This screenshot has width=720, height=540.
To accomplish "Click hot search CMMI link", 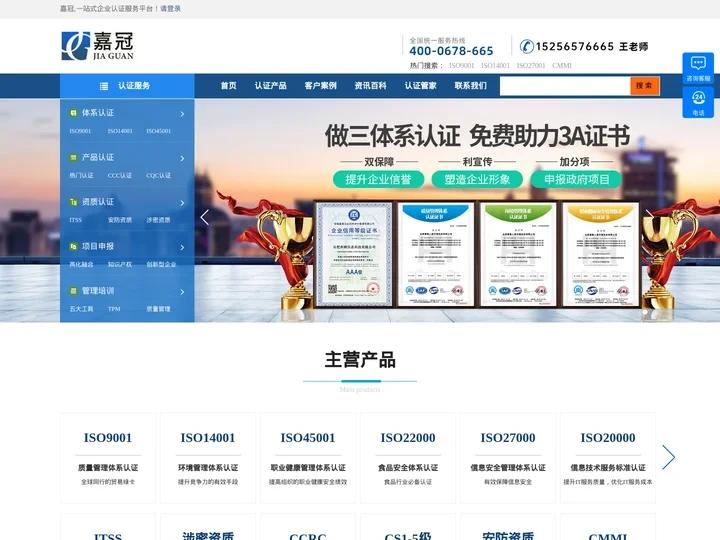I will (x=562, y=66).
